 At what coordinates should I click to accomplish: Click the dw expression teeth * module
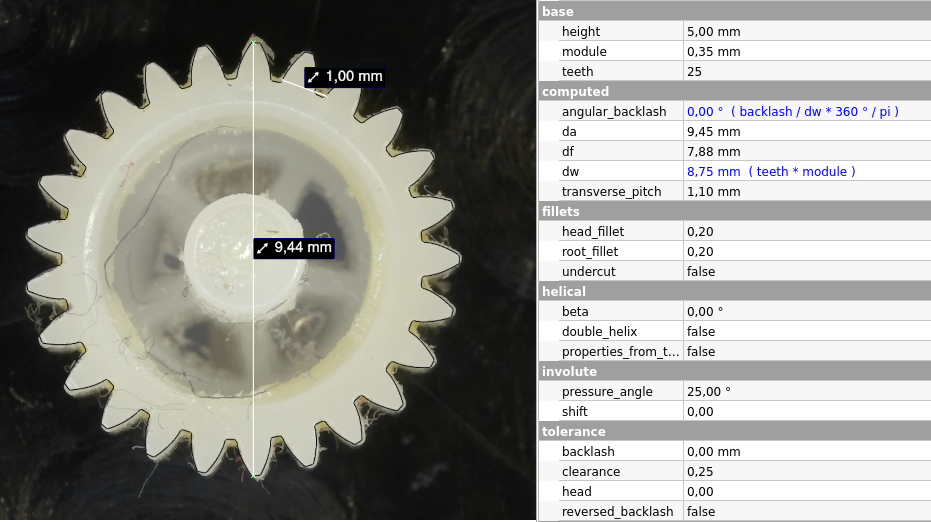click(x=801, y=171)
